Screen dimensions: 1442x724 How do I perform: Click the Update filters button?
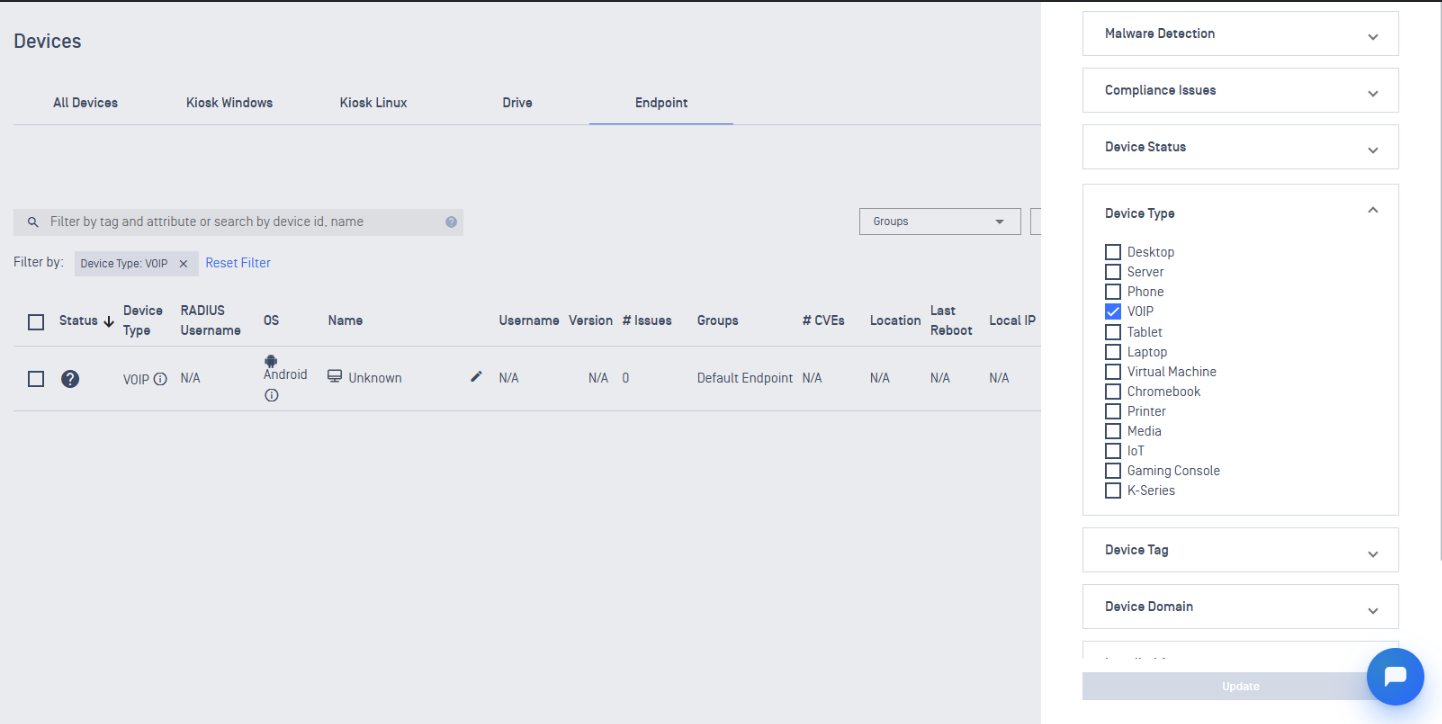point(1240,686)
